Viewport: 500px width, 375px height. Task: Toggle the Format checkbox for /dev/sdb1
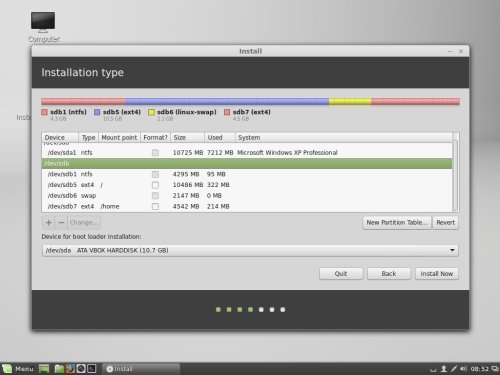click(x=155, y=174)
